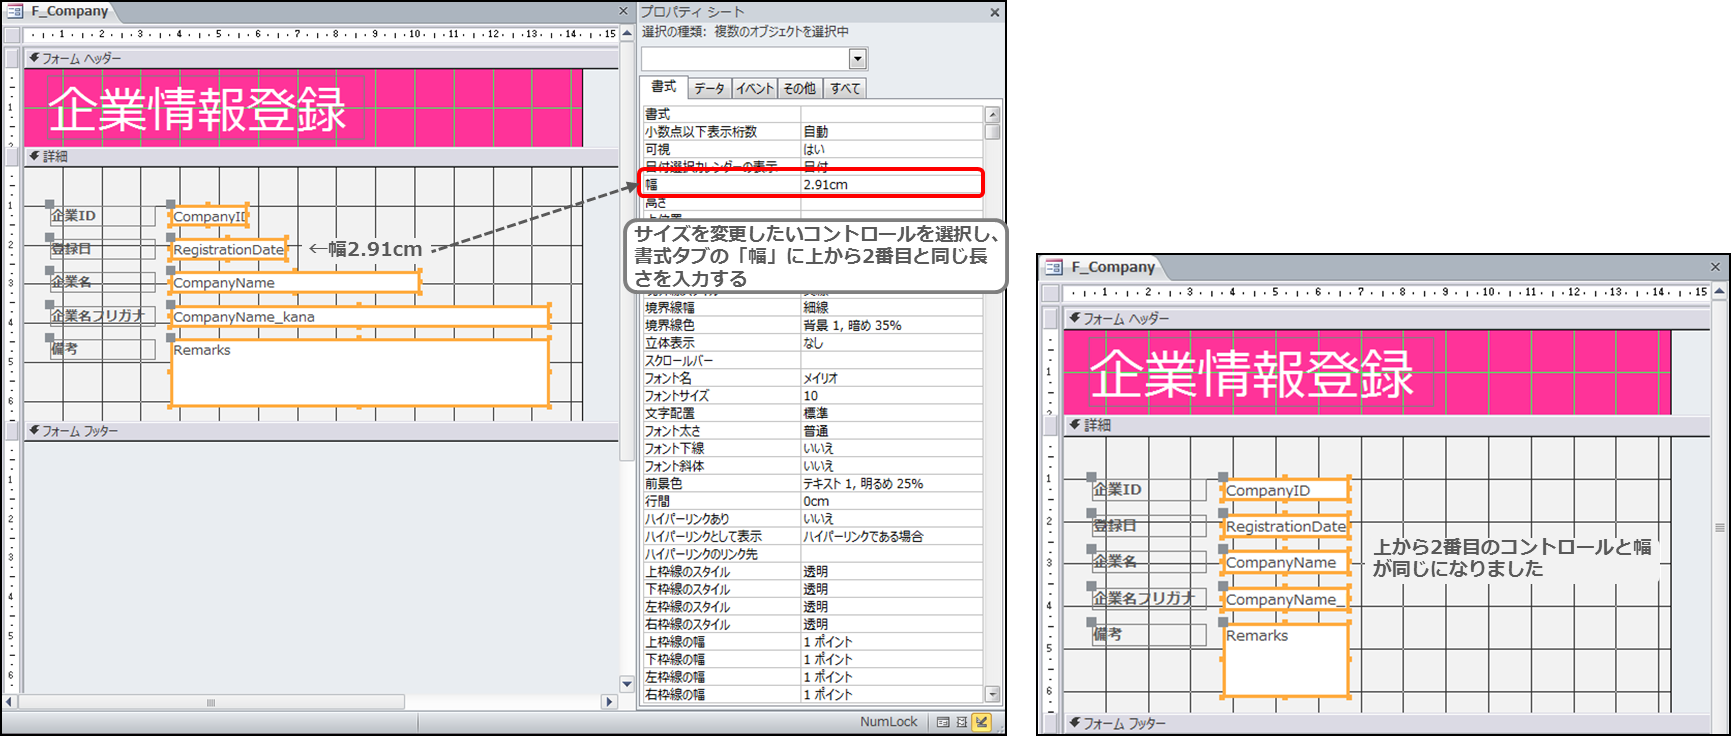Click the 上枠線のスタイル property value 透明
Screen dimensions: 1731x736
(x=891, y=572)
